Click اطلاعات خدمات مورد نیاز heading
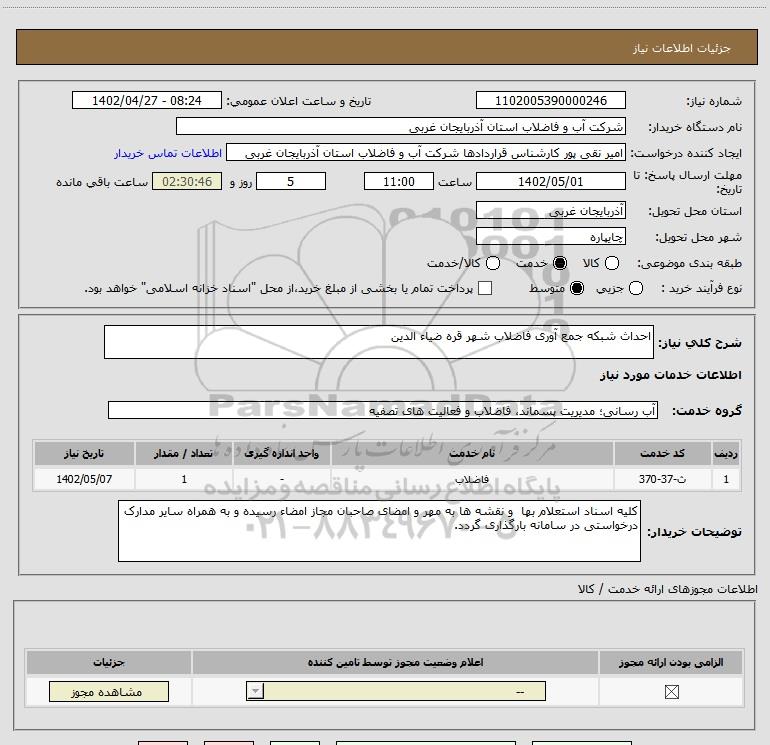The image size is (770, 745). (x=670, y=375)
